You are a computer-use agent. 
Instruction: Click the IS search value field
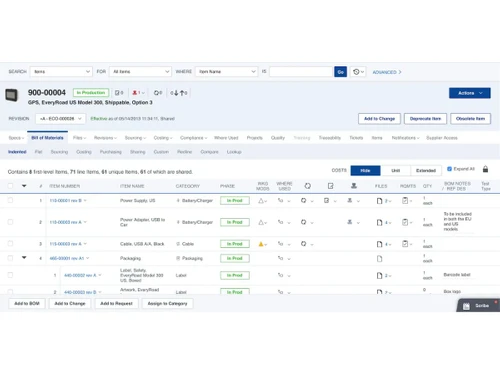[x=301, y=72]
